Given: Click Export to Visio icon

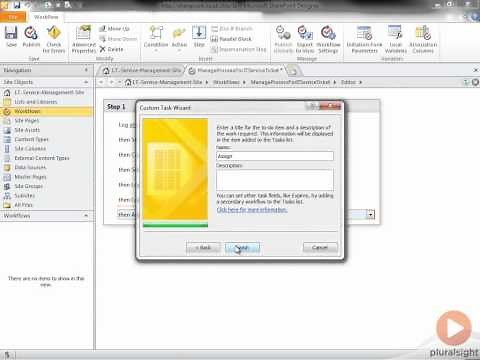Looking at the screenshot, I should coord(305,40).
